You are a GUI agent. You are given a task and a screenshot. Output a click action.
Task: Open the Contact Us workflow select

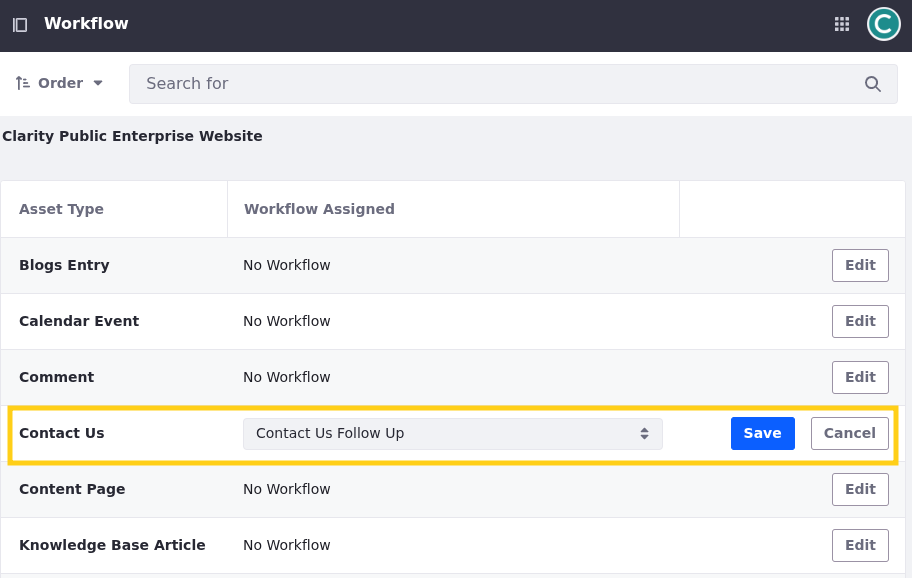[453, 434]
